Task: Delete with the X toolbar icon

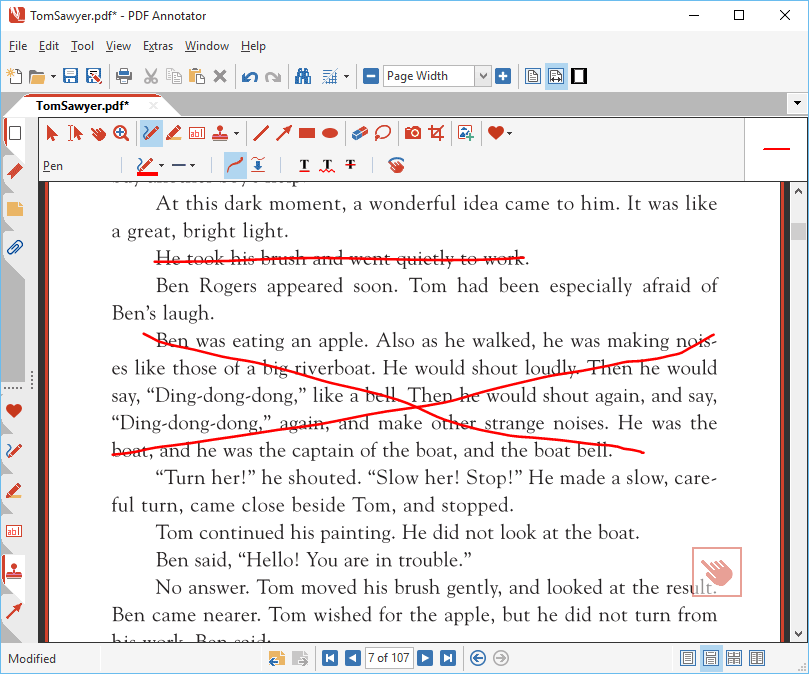Action: [220, 76]
